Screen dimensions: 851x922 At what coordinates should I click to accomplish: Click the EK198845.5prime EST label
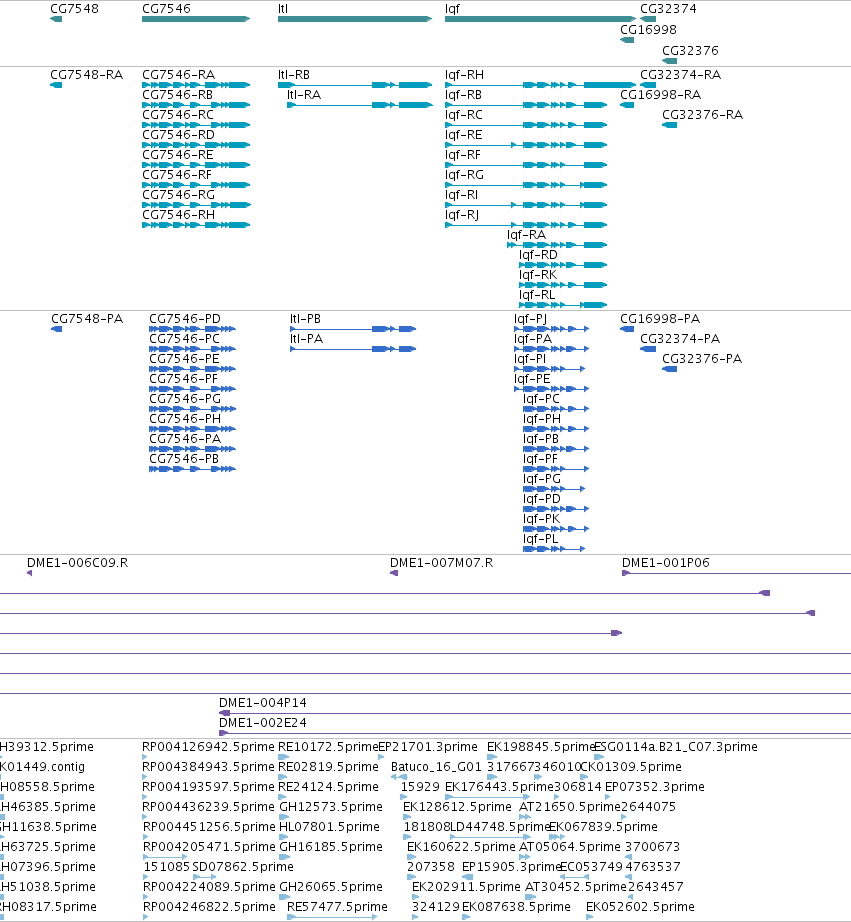tap(542, 747)
